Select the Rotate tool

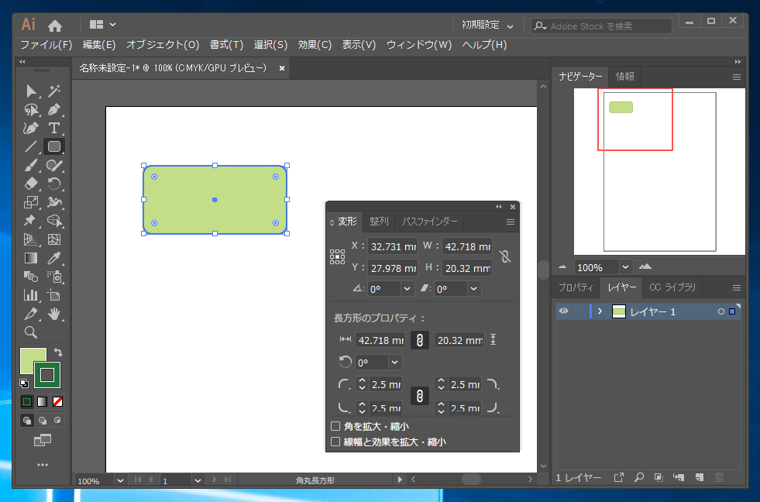point(54,184)
